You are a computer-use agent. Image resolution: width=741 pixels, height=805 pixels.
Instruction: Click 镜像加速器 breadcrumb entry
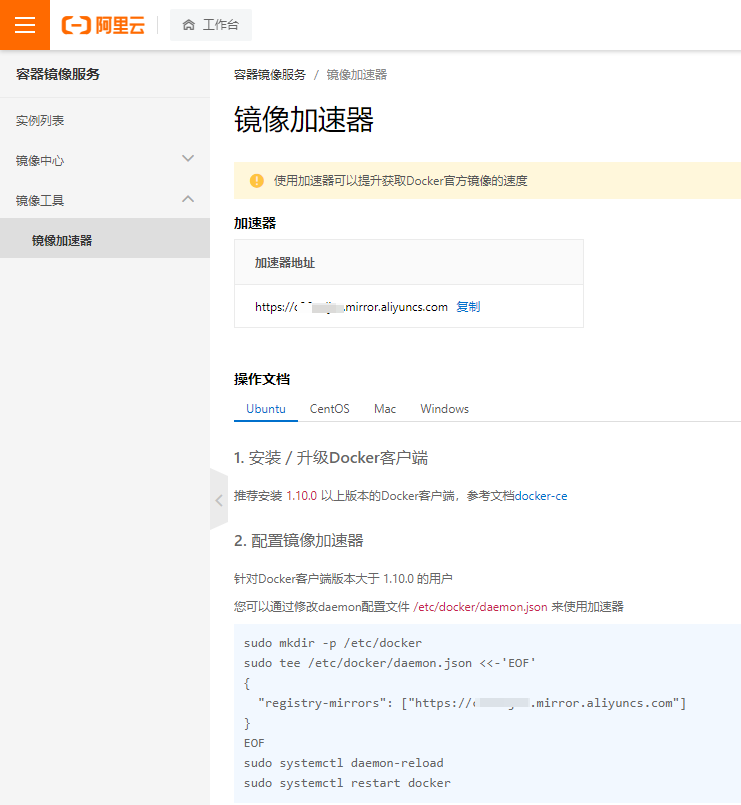(x=356, y=75)
